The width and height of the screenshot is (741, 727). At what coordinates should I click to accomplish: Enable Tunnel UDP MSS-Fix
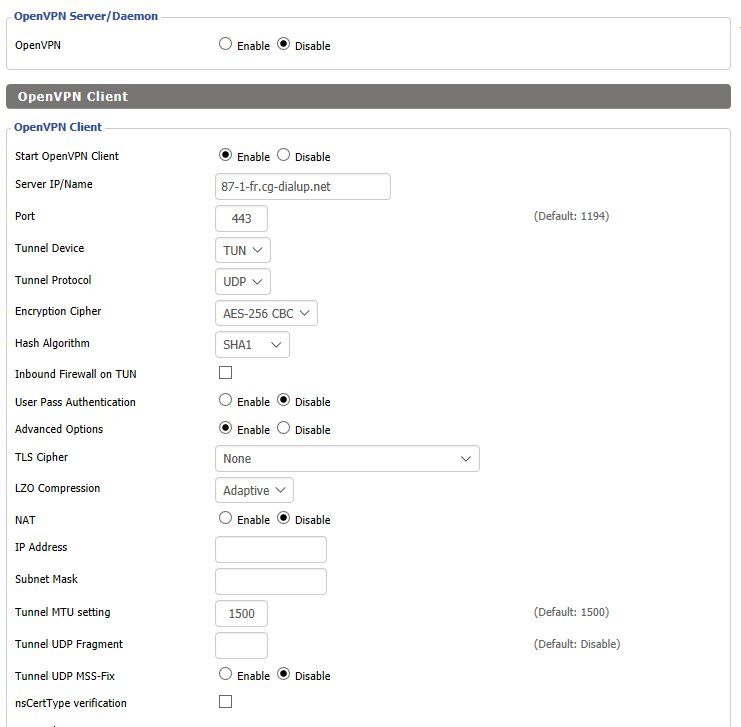[x=225, y=674]
